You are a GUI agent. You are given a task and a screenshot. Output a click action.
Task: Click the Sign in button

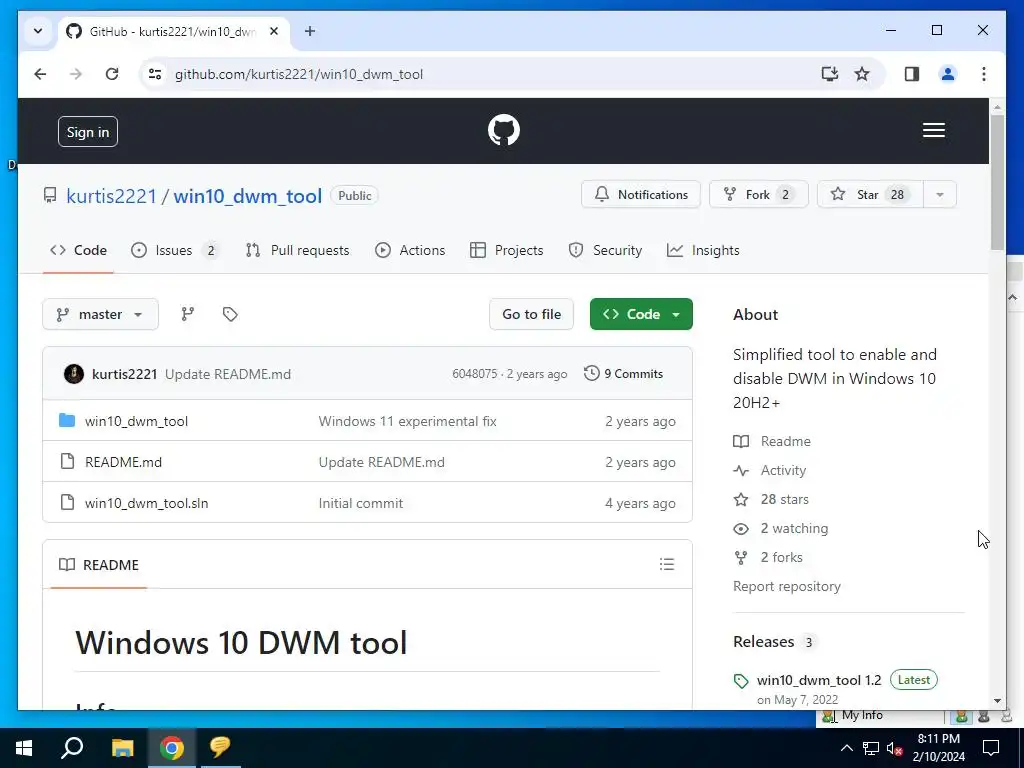88,132
